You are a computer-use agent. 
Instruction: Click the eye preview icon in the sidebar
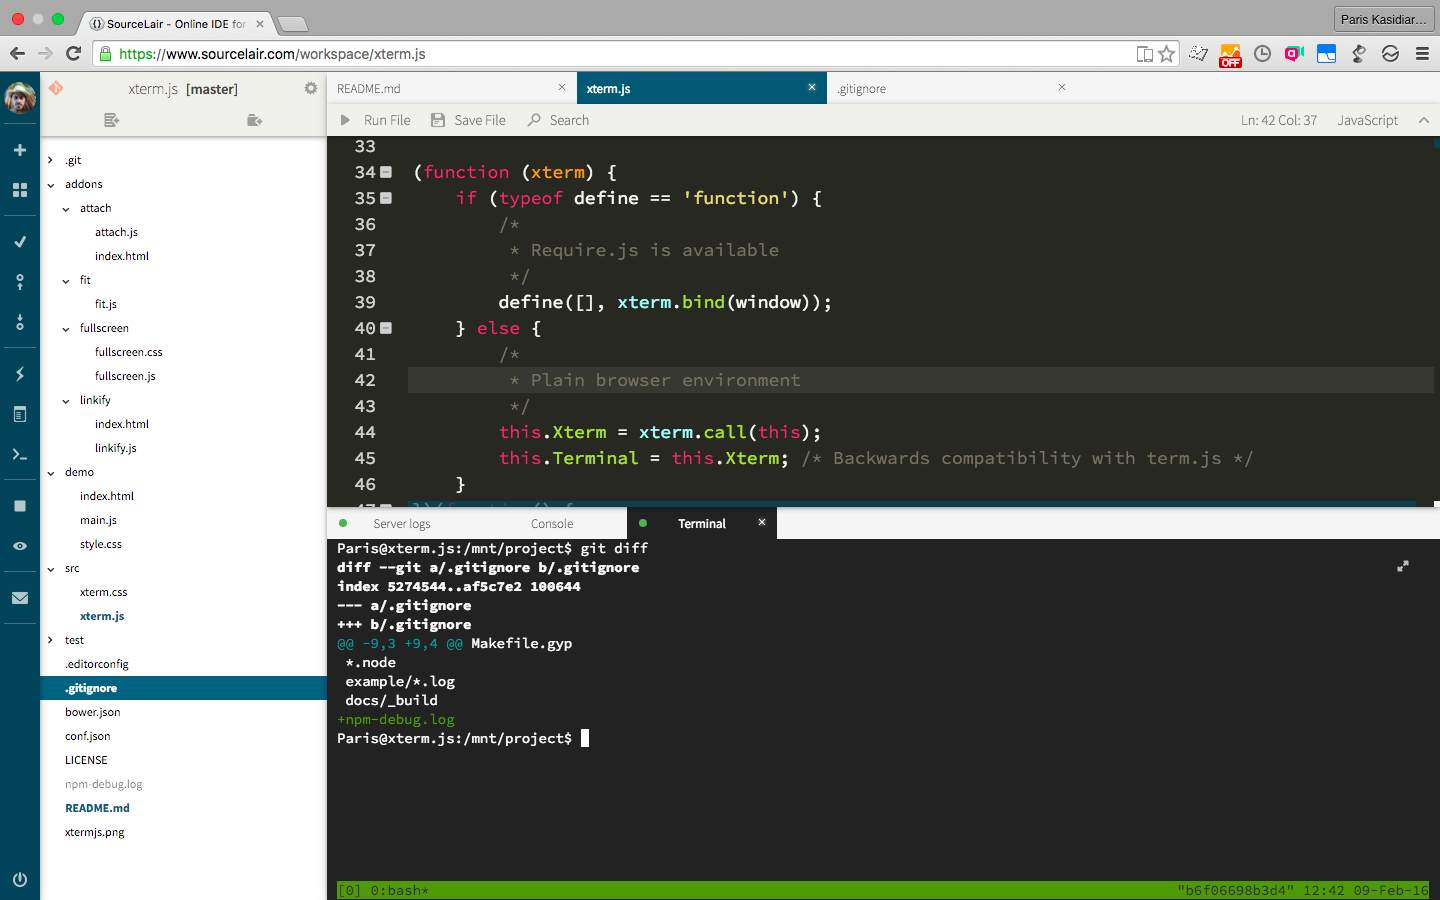[x=19, y=546]
